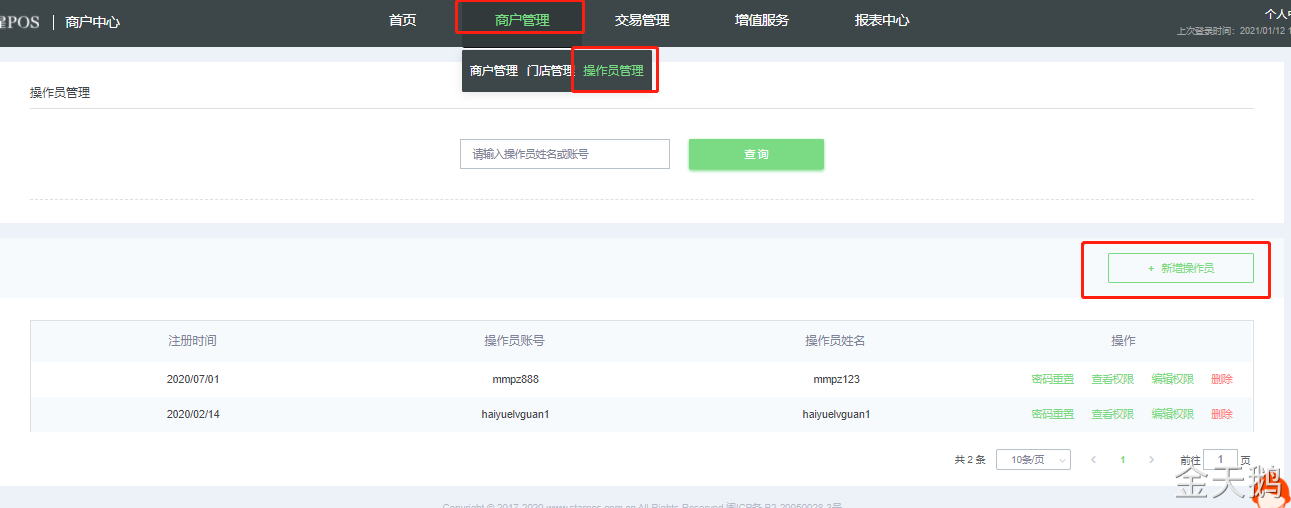Select 操作员管理 in the submenu

[613, 71]
